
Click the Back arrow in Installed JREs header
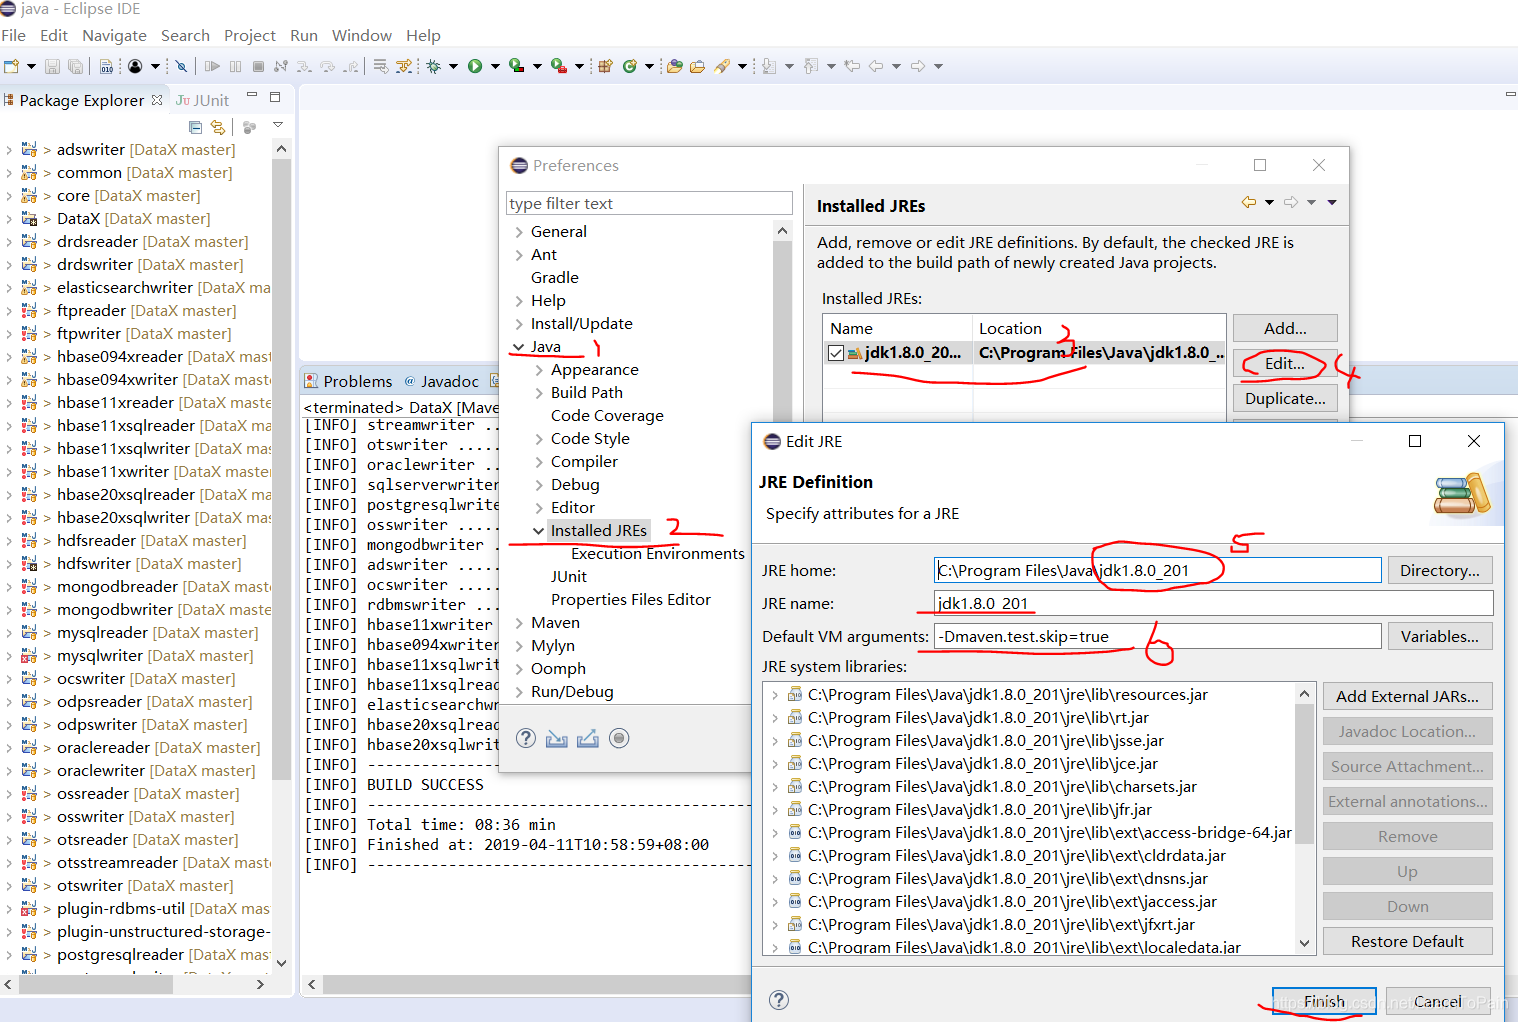coord(1249,202)
